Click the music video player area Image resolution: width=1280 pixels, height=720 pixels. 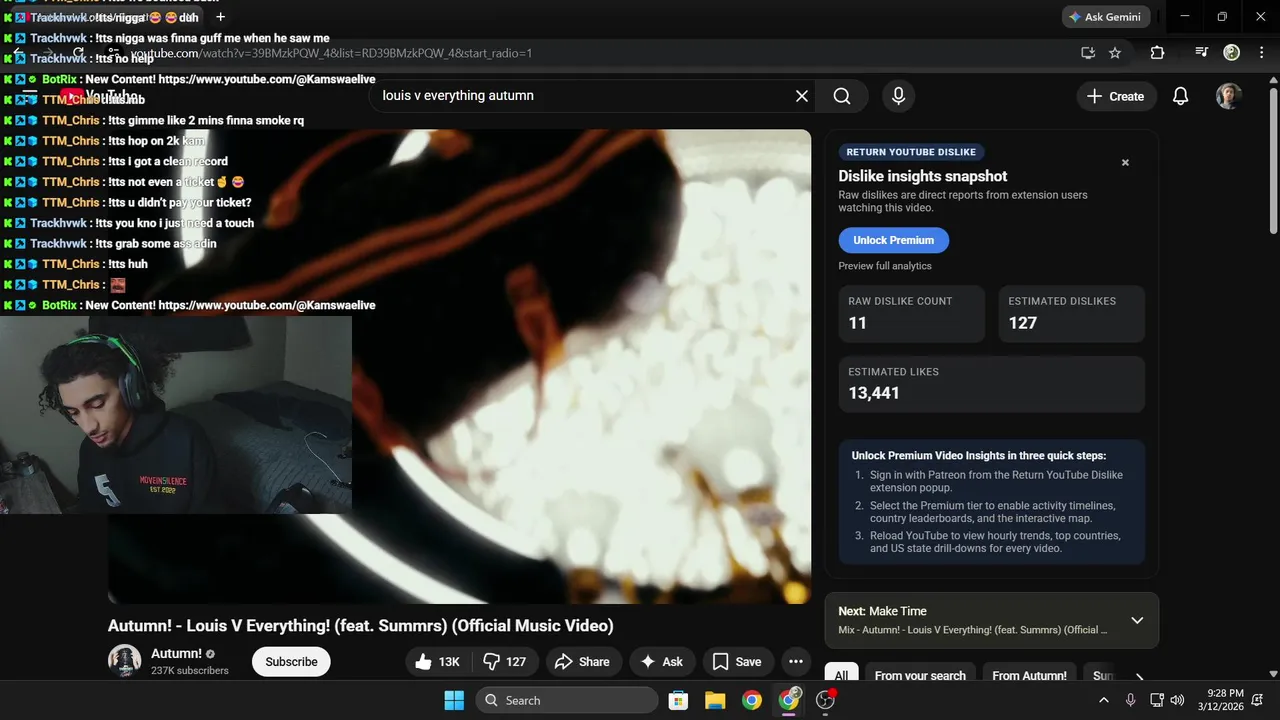pyautogui.click(x=460, y=366)
